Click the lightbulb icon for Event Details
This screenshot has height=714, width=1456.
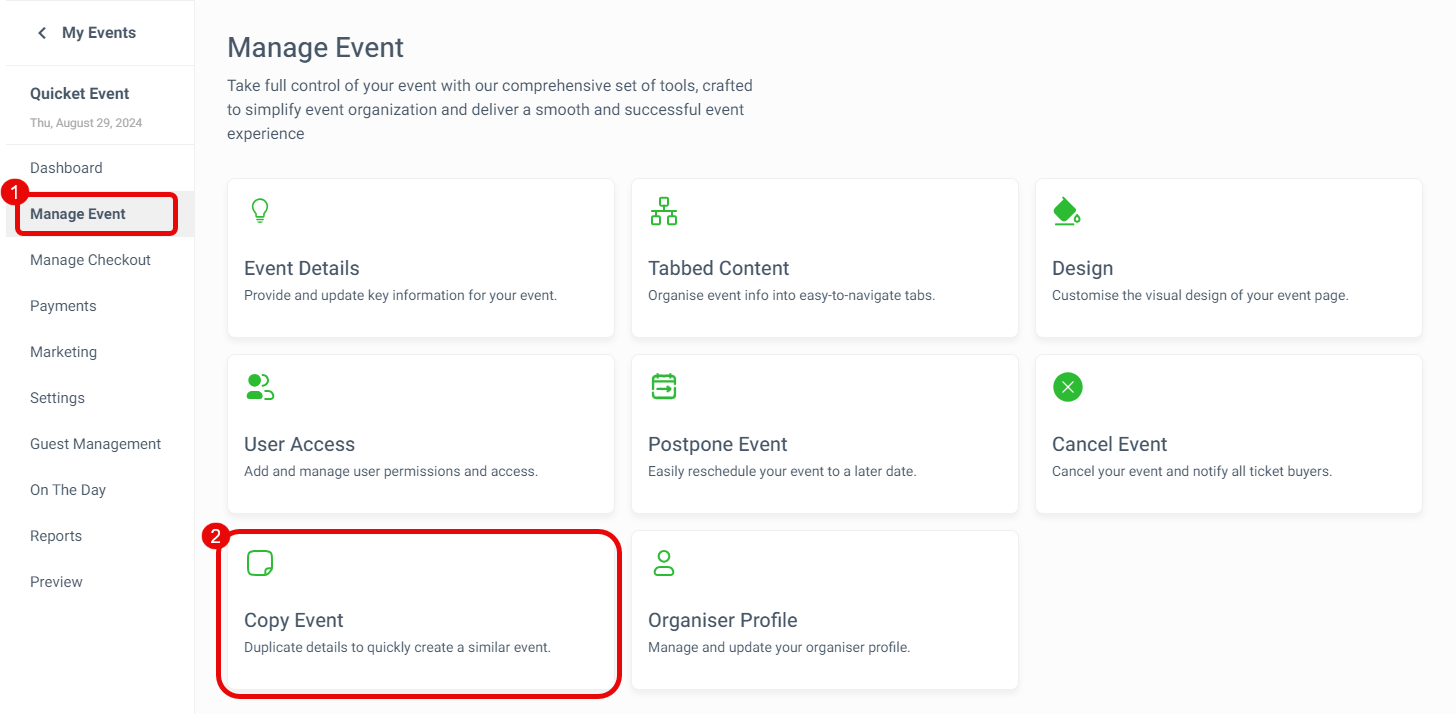[260, 211]
